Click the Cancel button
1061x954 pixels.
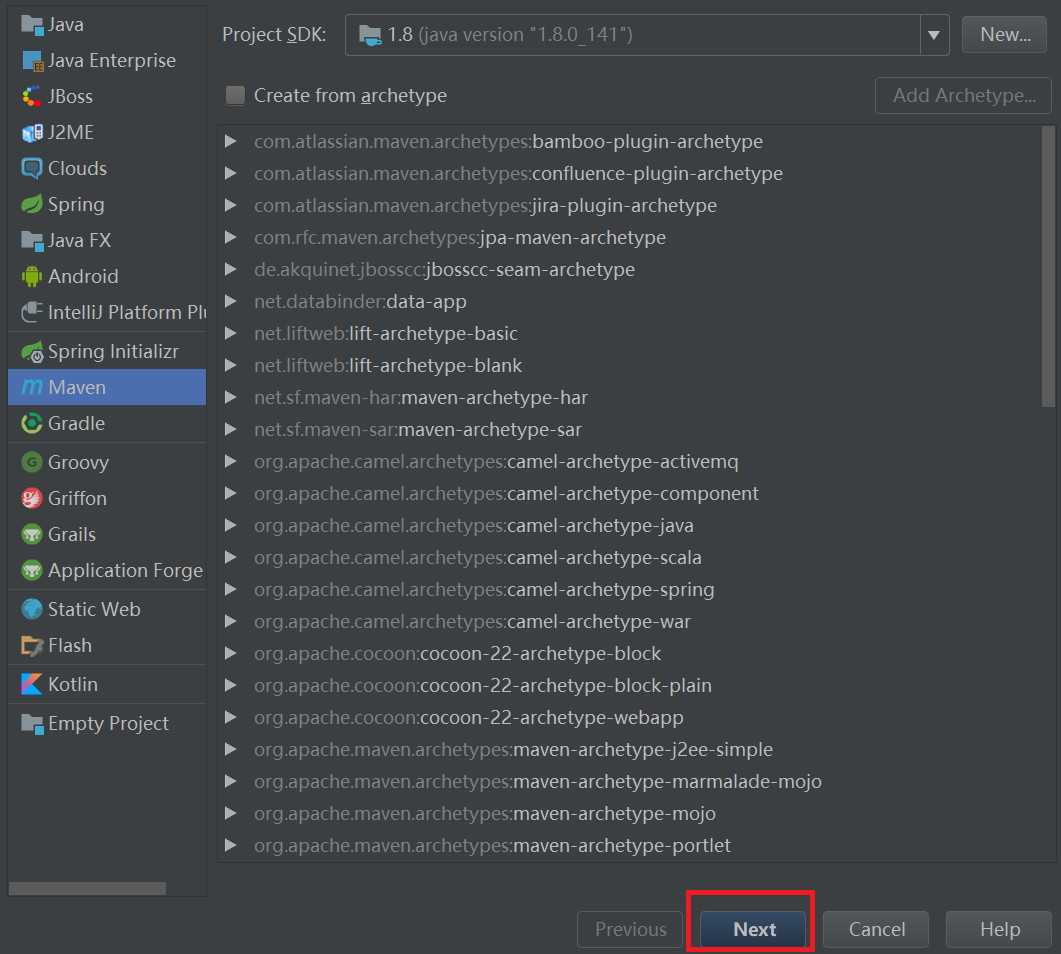876,930
